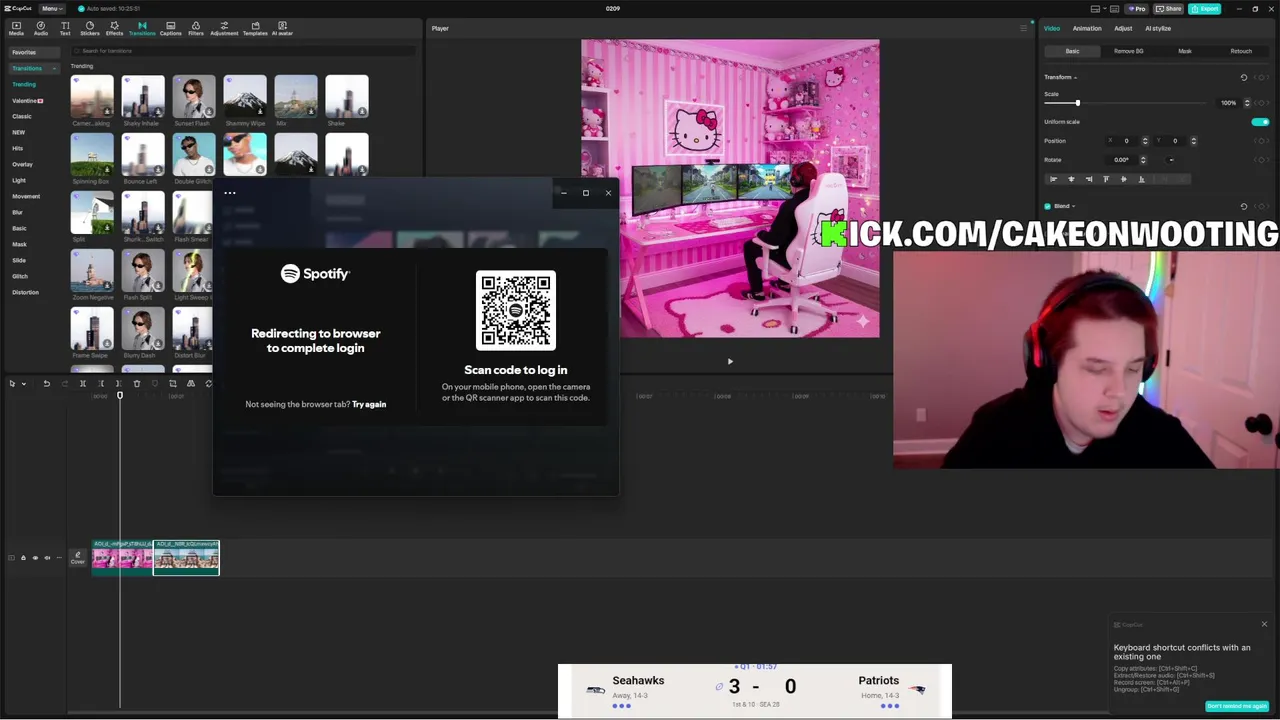1280x720 pixels.
Task: Click the track more-options dots icon
Action: pos(58,558)
